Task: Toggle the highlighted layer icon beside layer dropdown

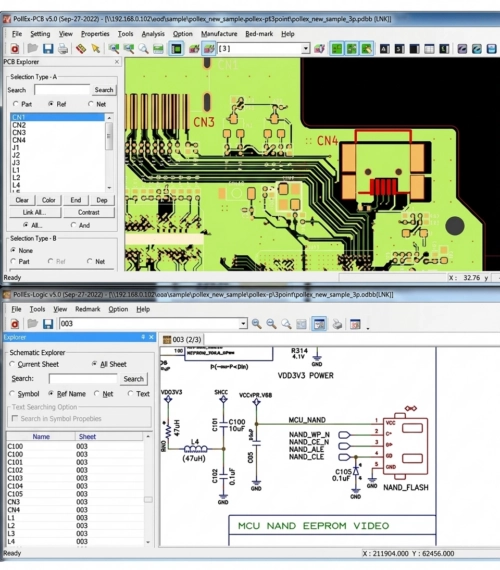Action: [x=209, y=48]
